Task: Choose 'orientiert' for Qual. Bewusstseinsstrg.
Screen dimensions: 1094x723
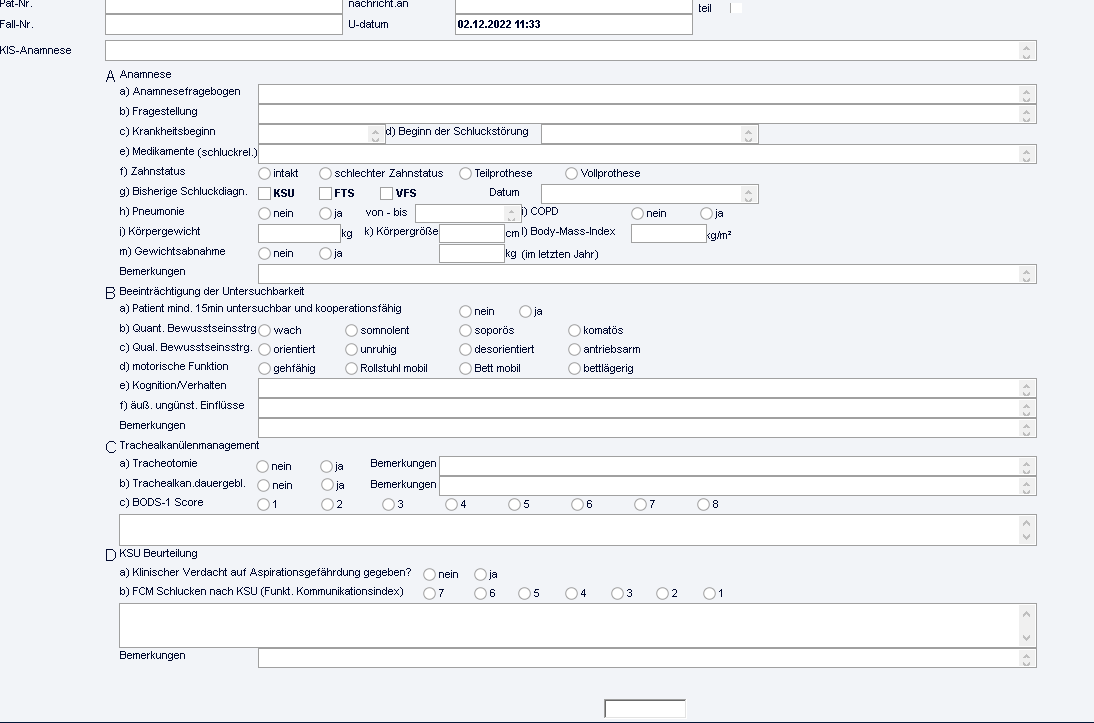Action: point(264,349)
